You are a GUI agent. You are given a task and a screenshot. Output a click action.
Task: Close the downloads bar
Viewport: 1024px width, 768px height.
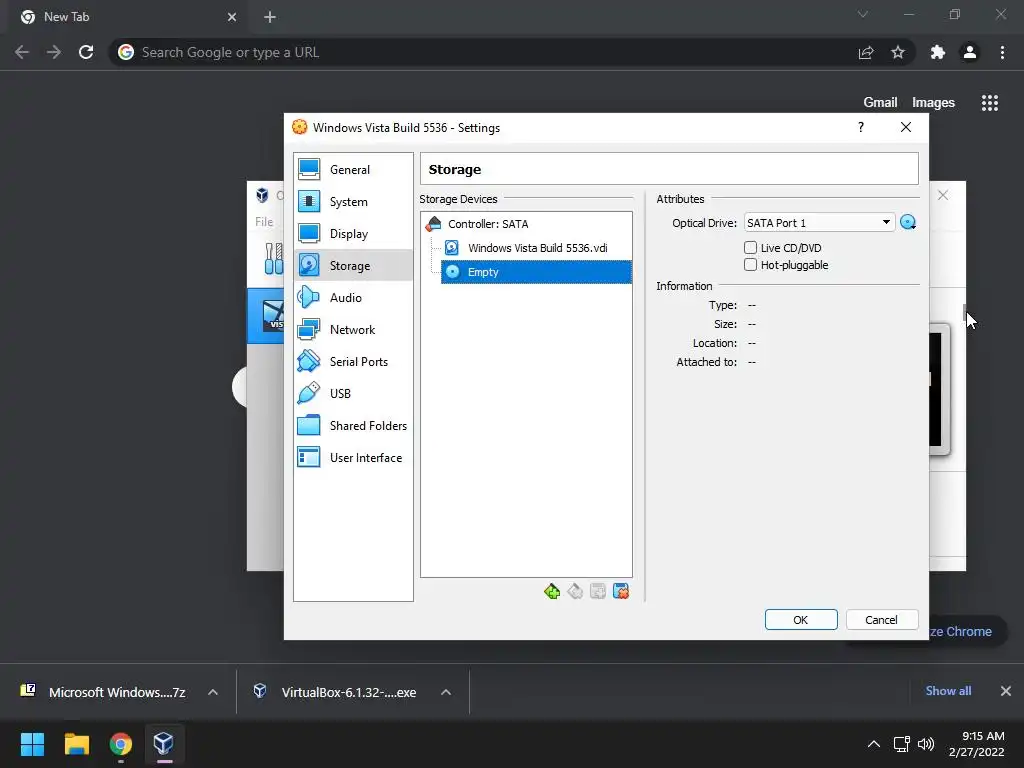[1006, 691]
